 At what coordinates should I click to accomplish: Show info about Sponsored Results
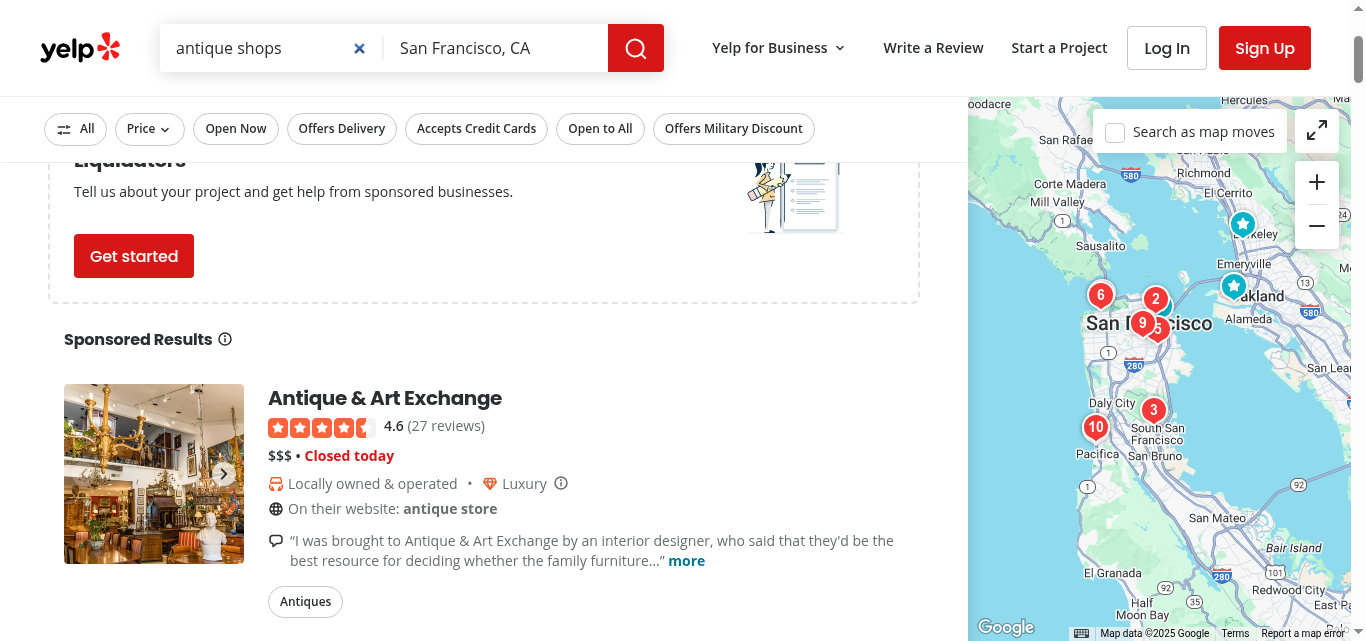tap(225, 339)
